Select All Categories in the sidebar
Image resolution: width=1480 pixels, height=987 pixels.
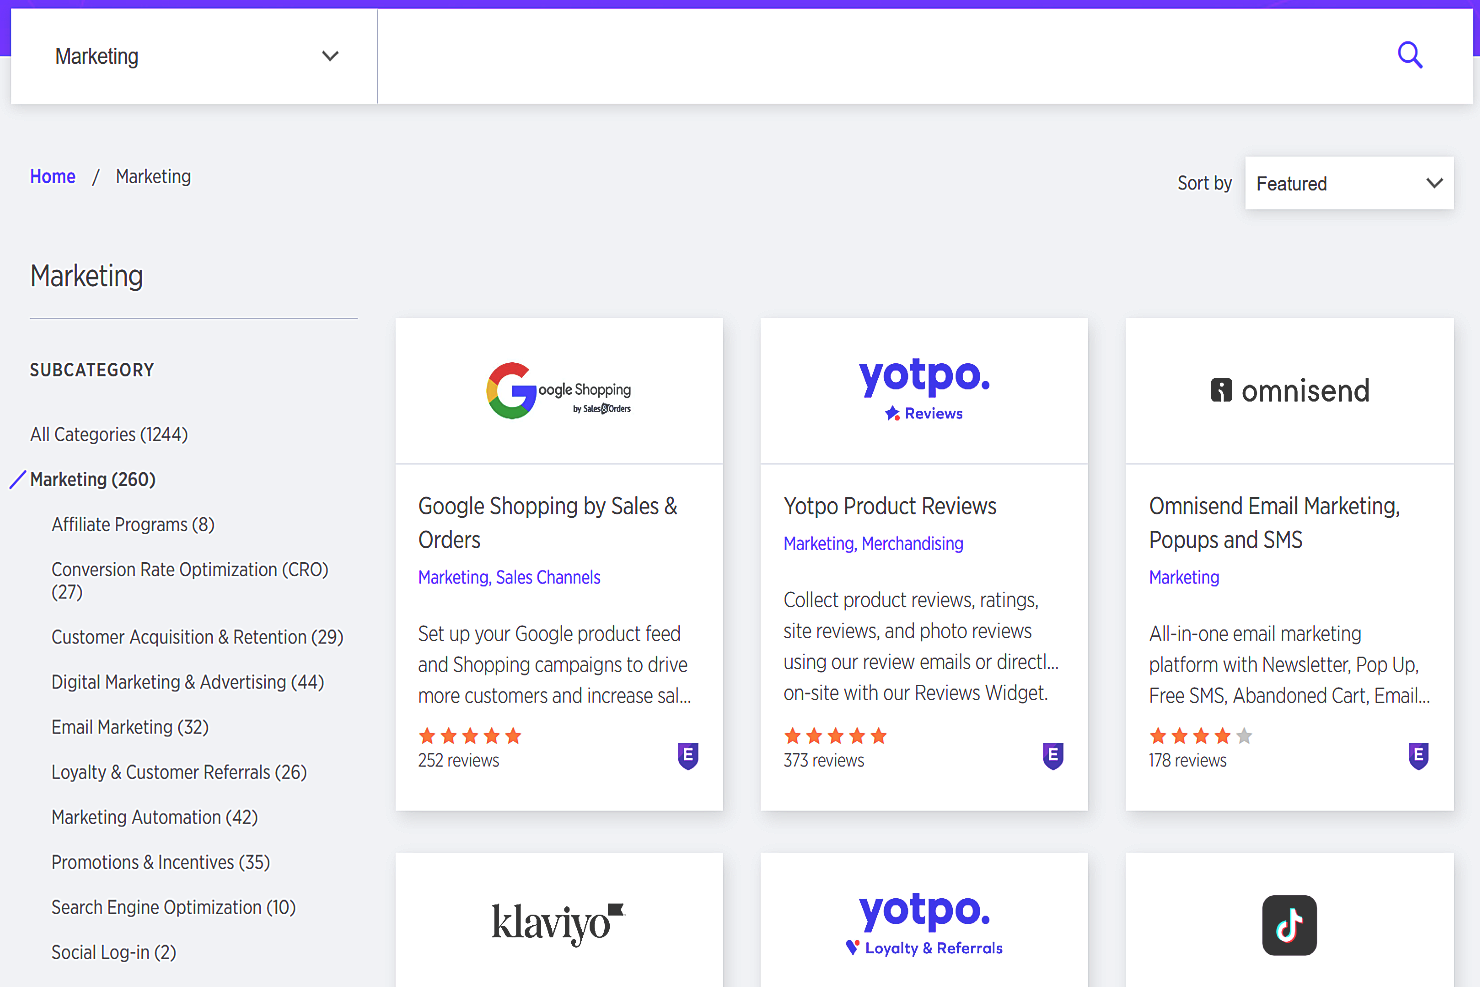[x=109, y=434]
